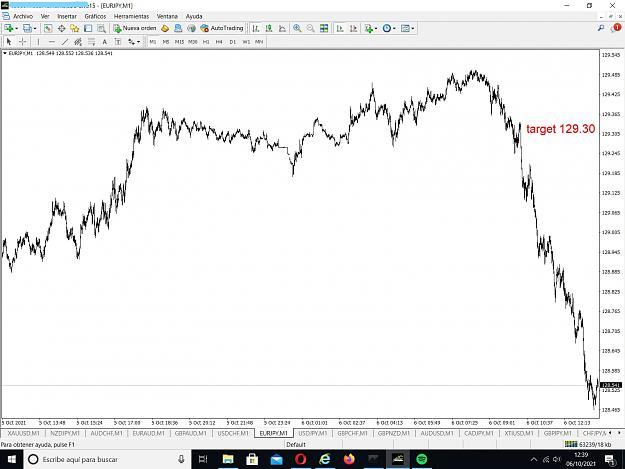The image size is (625, 469).
Task: Click the search magnifier in toolbar
Action: 601,28
